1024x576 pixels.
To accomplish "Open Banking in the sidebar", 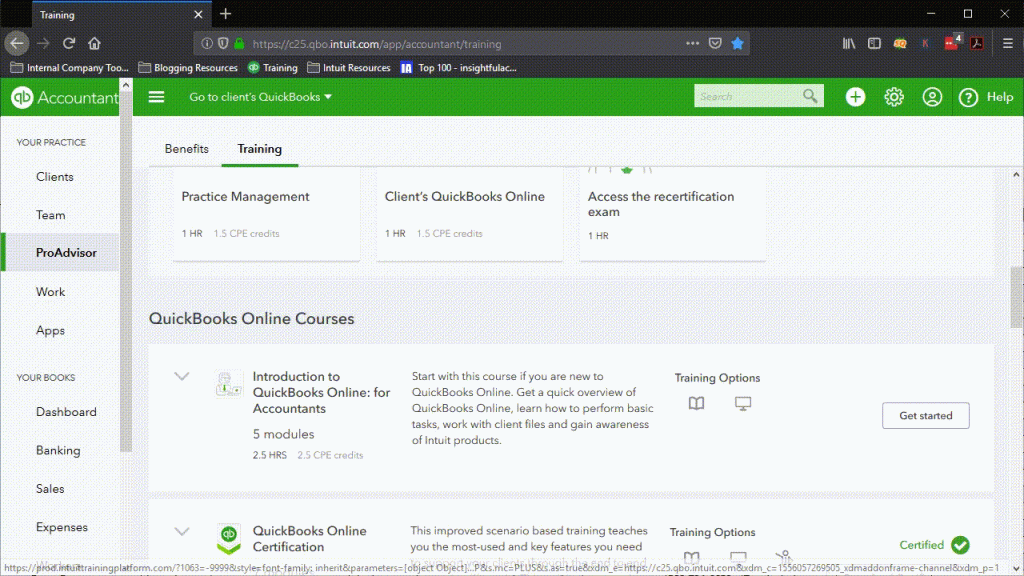I will (58, 451).
